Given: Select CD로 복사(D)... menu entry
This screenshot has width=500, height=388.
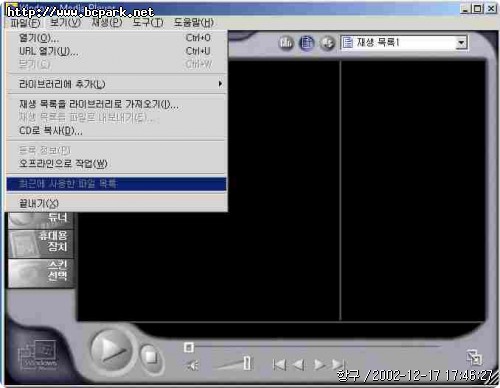Looking at the screenshot, I should (x=117, y=131).
